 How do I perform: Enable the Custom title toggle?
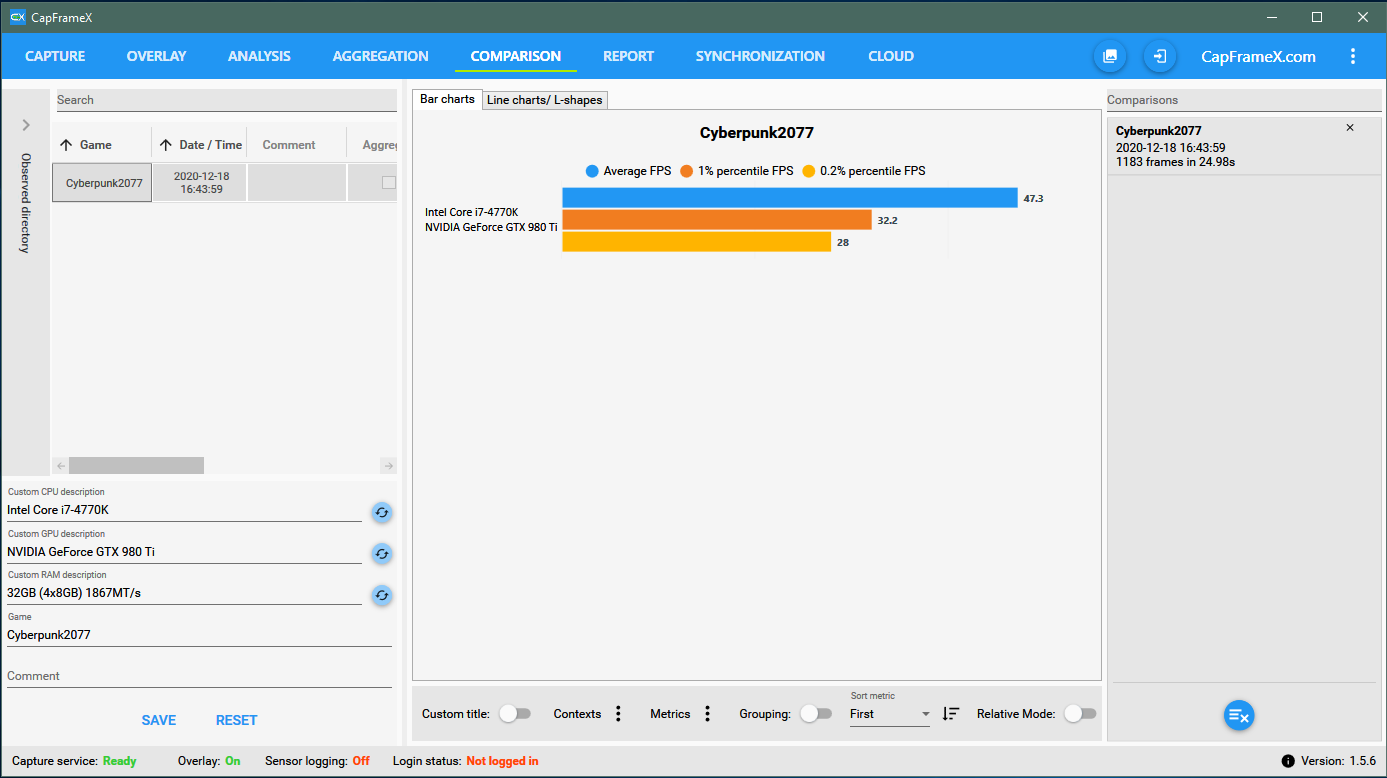coord(515,714)
